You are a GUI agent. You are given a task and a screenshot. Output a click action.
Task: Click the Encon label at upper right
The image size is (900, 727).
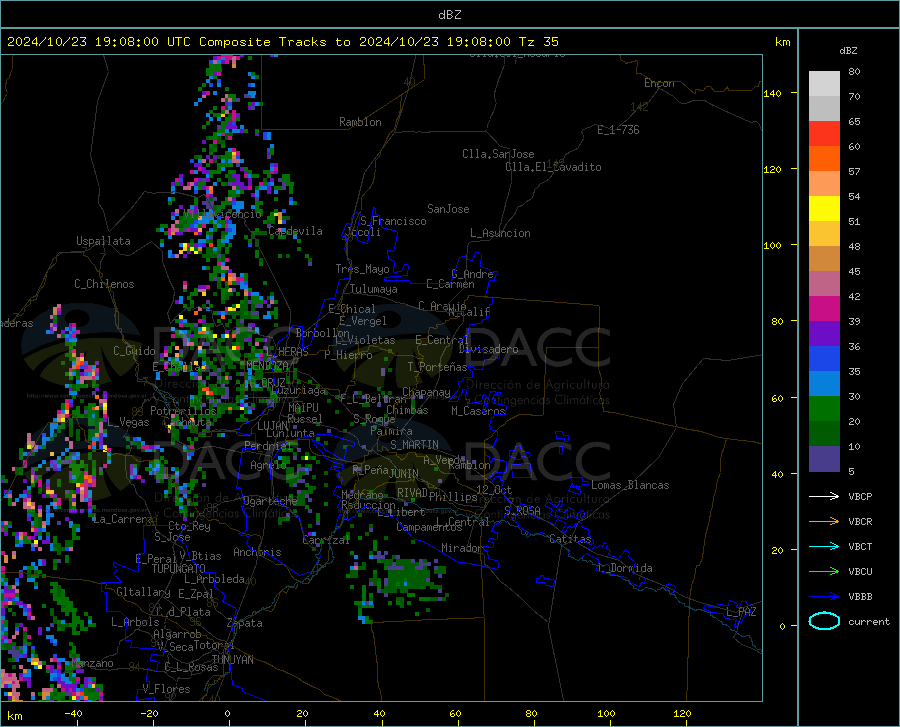(659, 83)
